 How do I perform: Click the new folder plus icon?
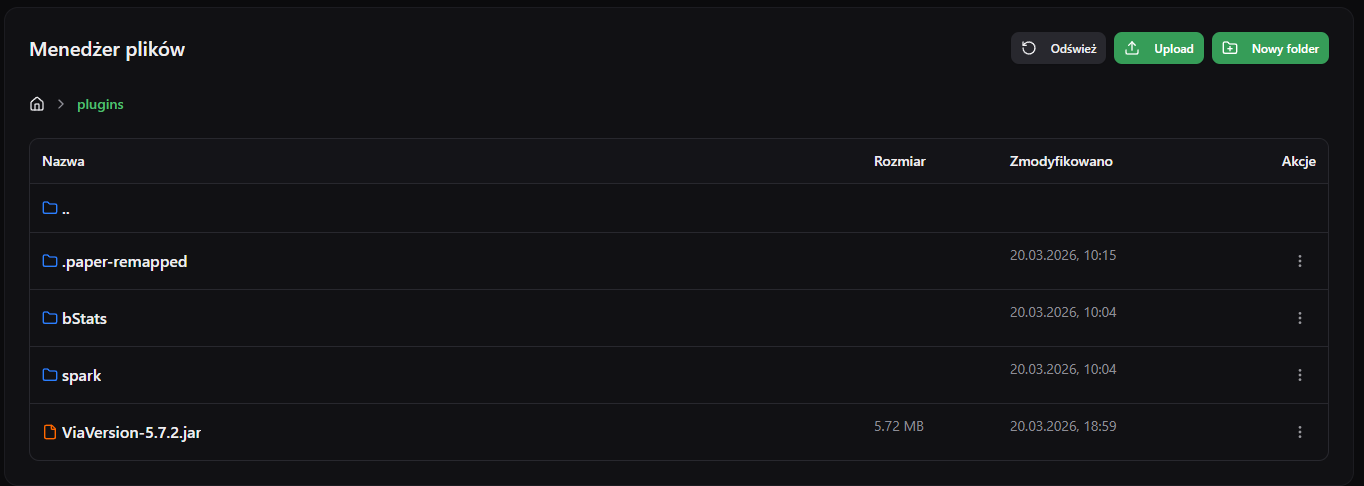click(1230, 48)
